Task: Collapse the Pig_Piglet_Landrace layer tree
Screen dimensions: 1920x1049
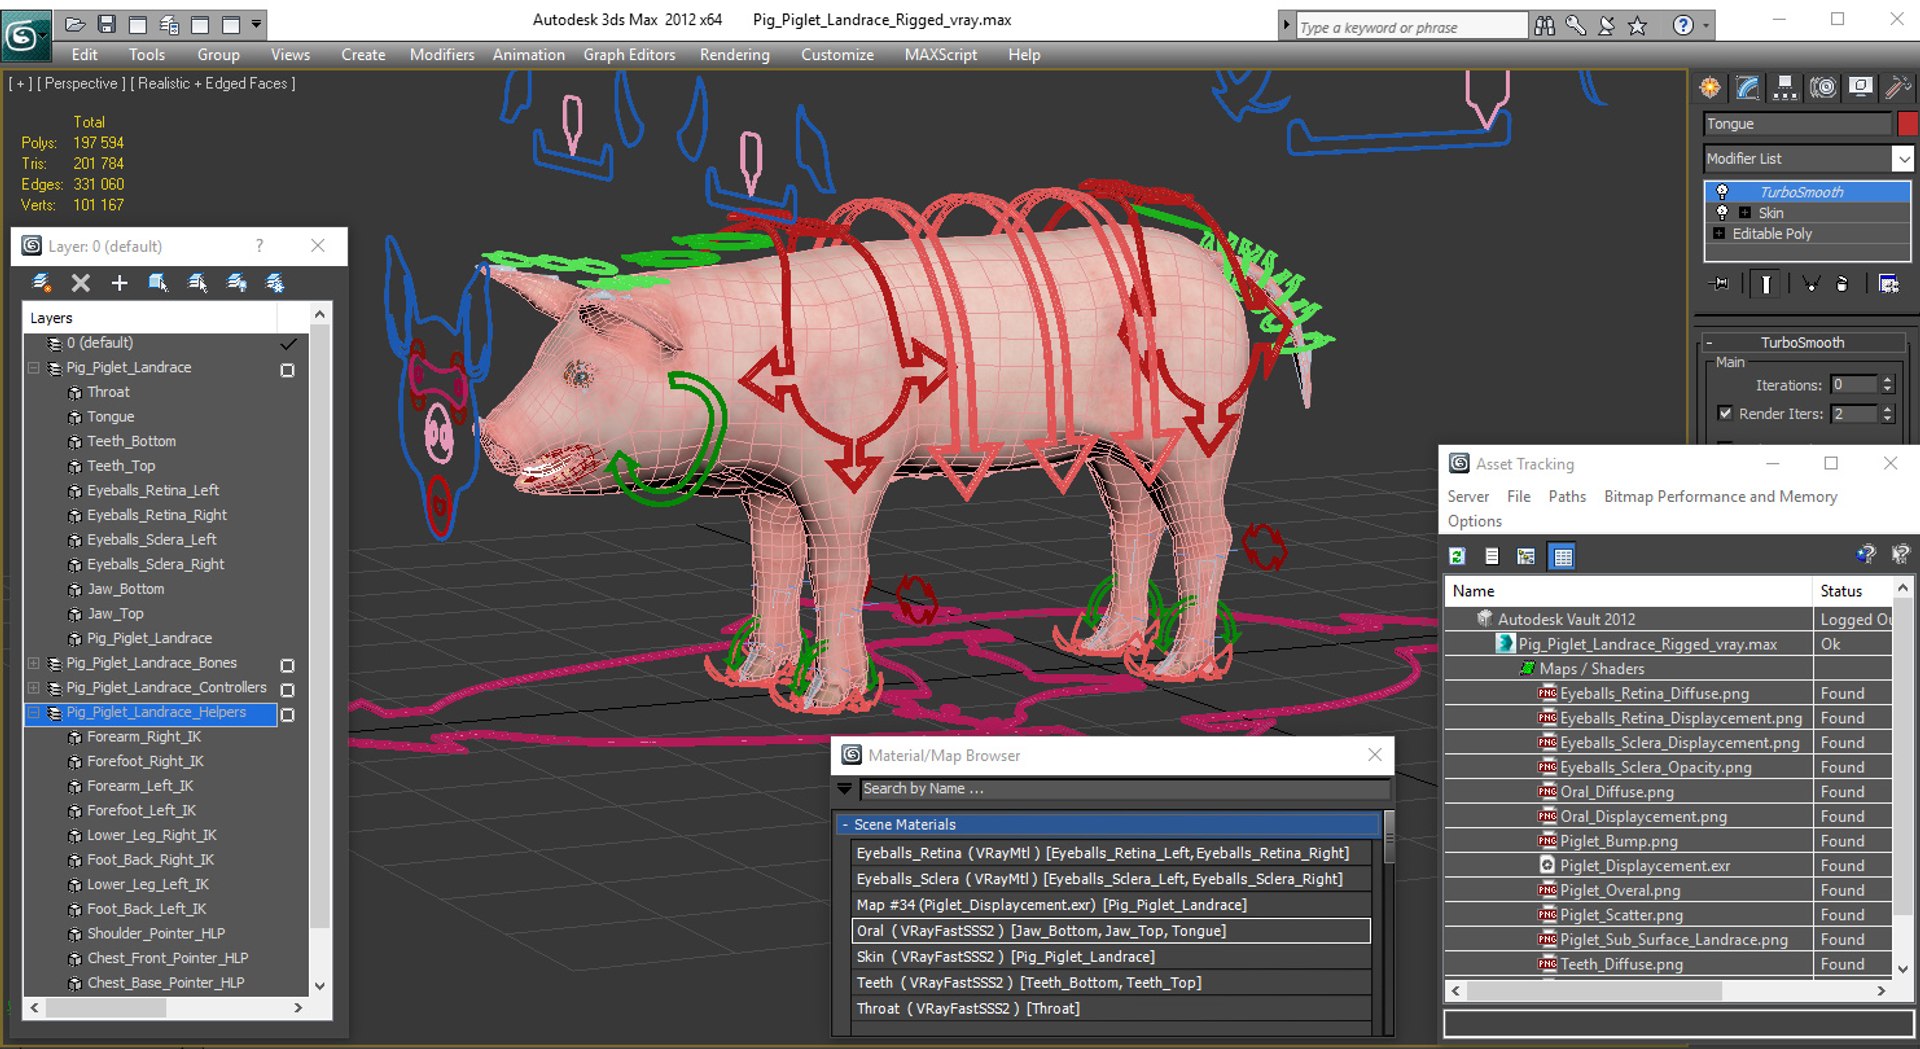Action: [33, 368]
